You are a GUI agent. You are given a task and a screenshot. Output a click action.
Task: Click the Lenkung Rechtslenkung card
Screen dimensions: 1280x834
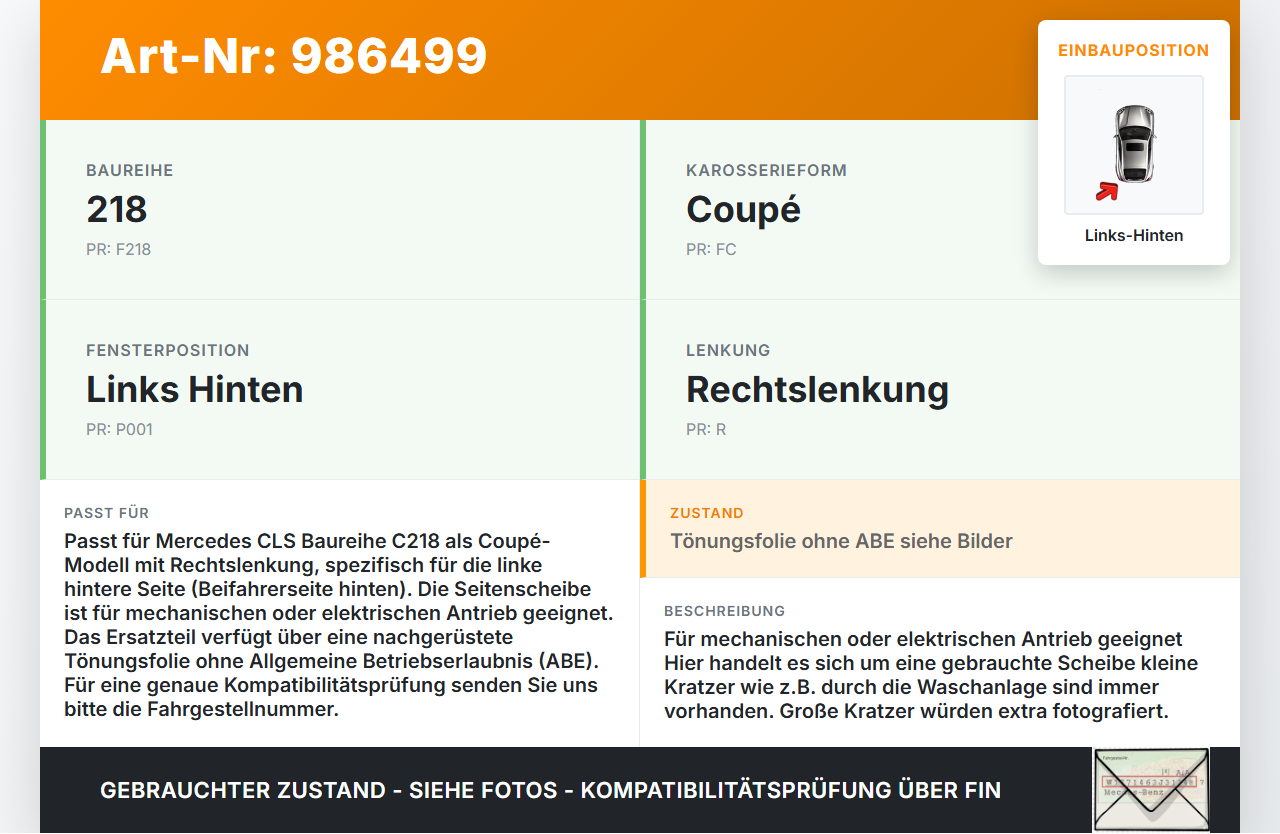pyautogui.click(x=940, y=390)
